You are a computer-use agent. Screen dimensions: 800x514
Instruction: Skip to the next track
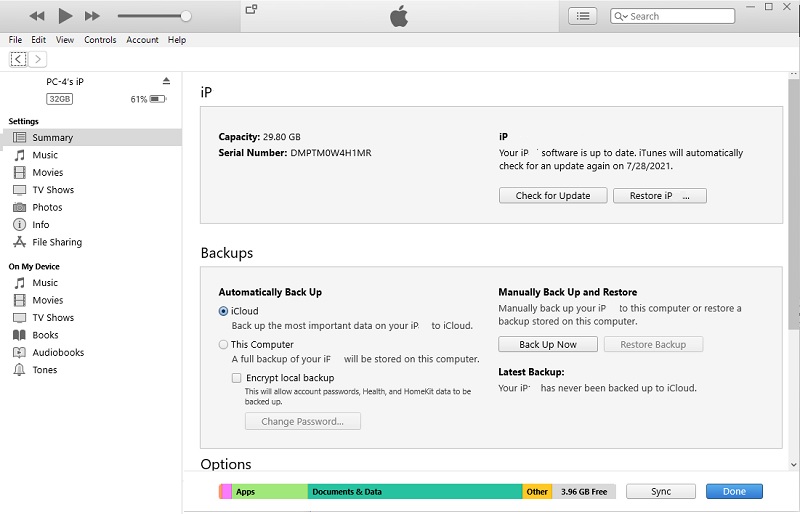[92, 16]
